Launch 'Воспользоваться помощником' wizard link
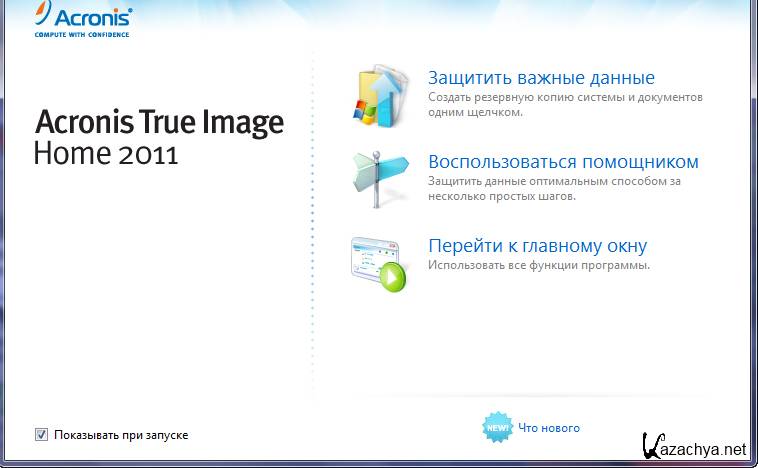Screen dimensions: 758x468 point(563,162)
